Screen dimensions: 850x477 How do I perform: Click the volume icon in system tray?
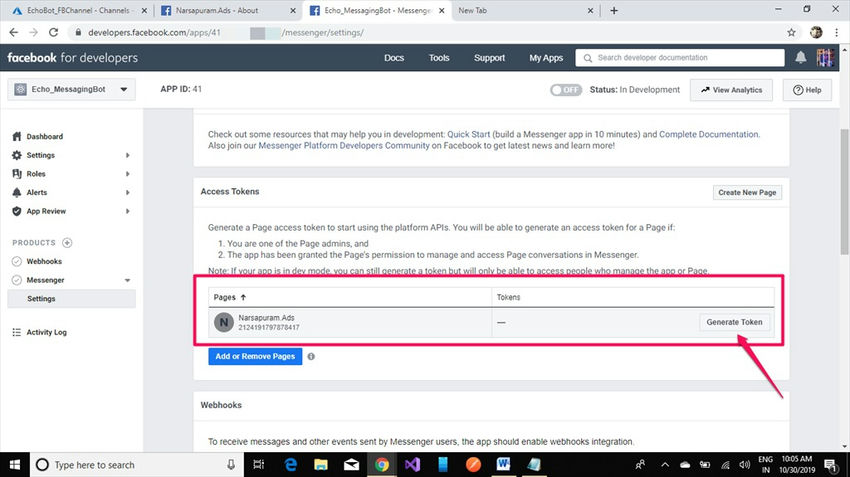pos(744,465)
